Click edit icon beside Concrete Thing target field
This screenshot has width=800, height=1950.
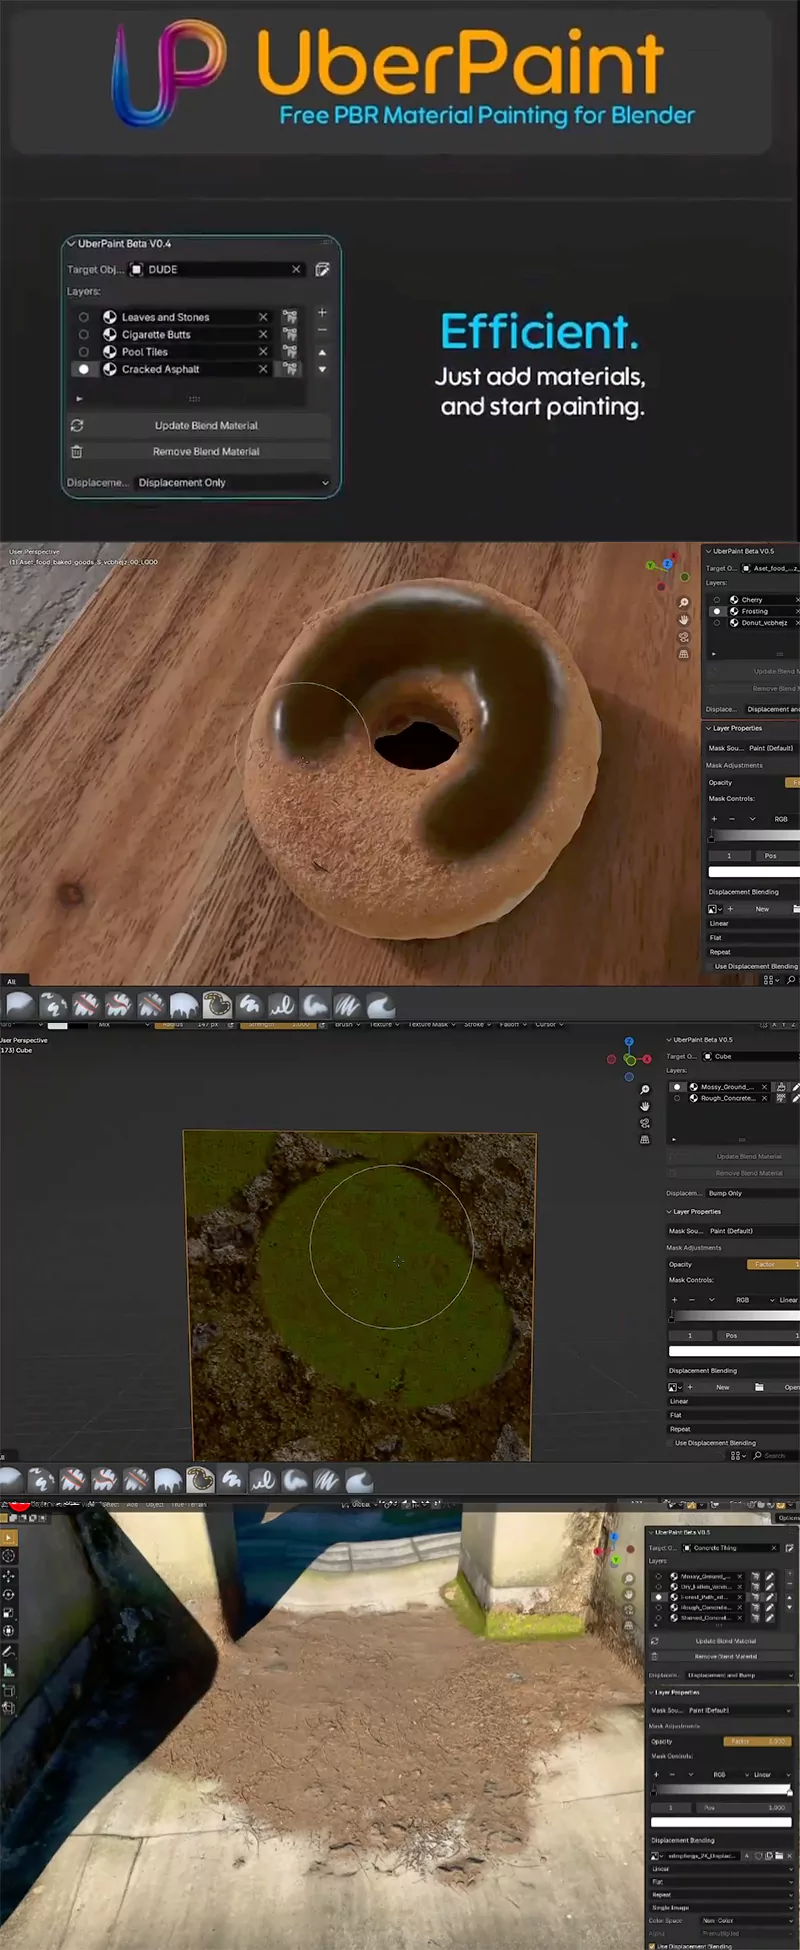[x=789, y=1548]
